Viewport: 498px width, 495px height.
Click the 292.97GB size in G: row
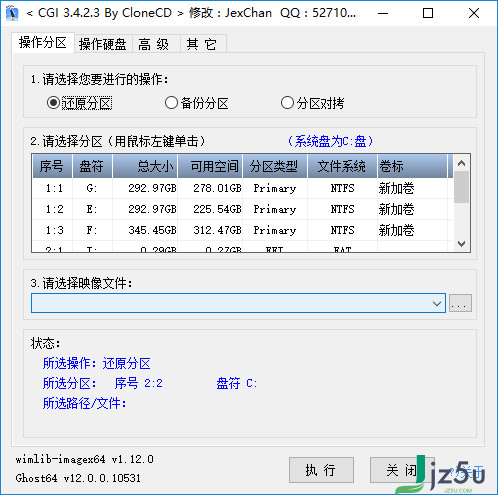click(x=152, y=188)
